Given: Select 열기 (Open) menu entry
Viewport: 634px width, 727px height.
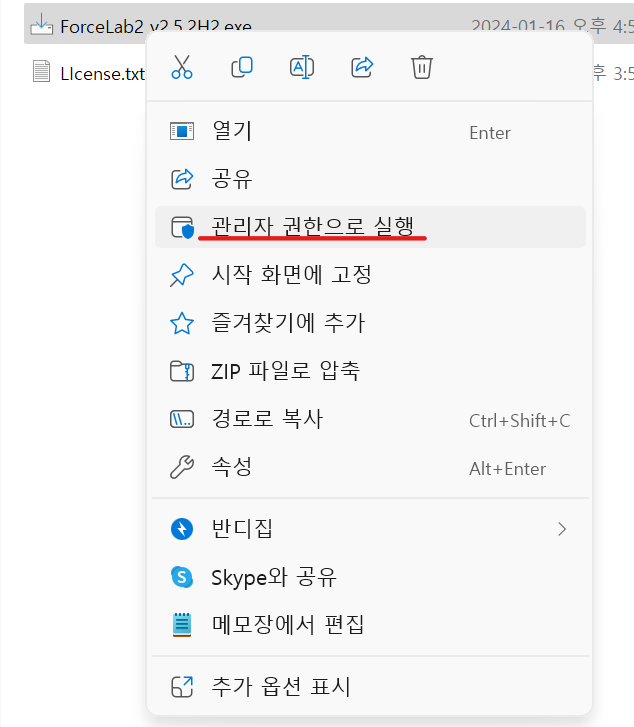Looking at the screenshot, I should [x=370, y=132].
